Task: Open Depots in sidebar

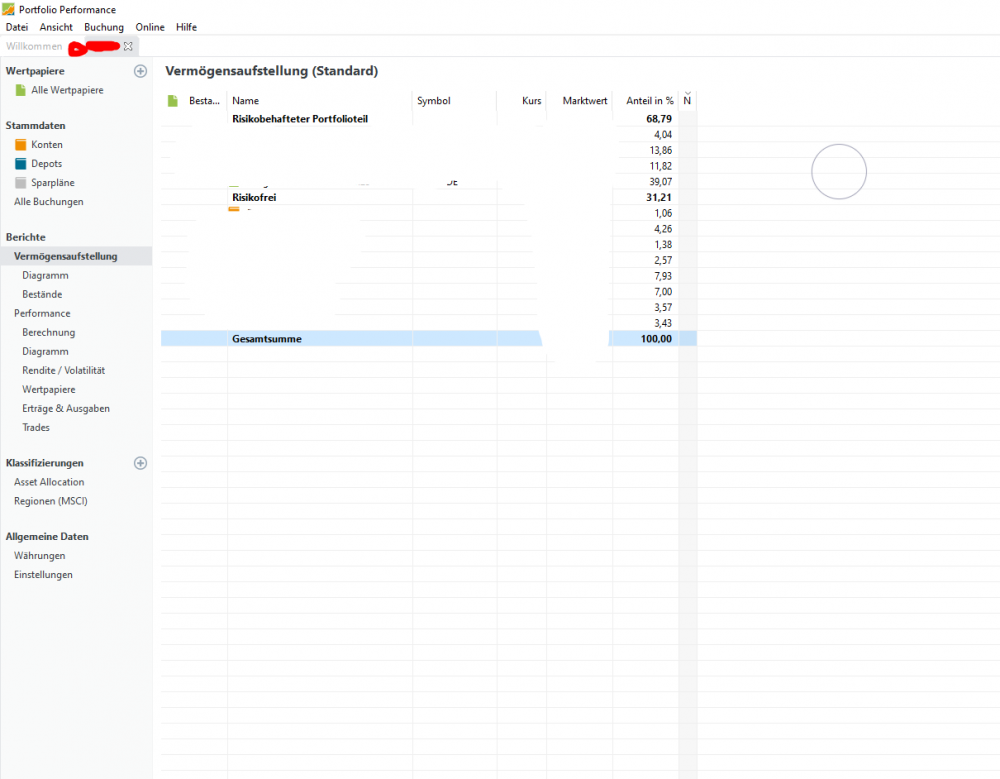Action: pos(47,164)
